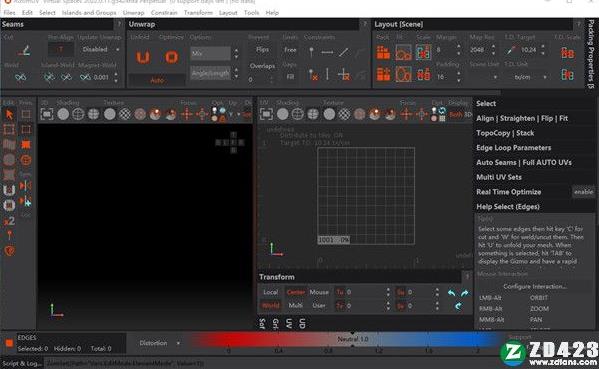Viewport: 599px width, 369px height.
Task: Toggle the Free limits option
Action: [290, 50]
